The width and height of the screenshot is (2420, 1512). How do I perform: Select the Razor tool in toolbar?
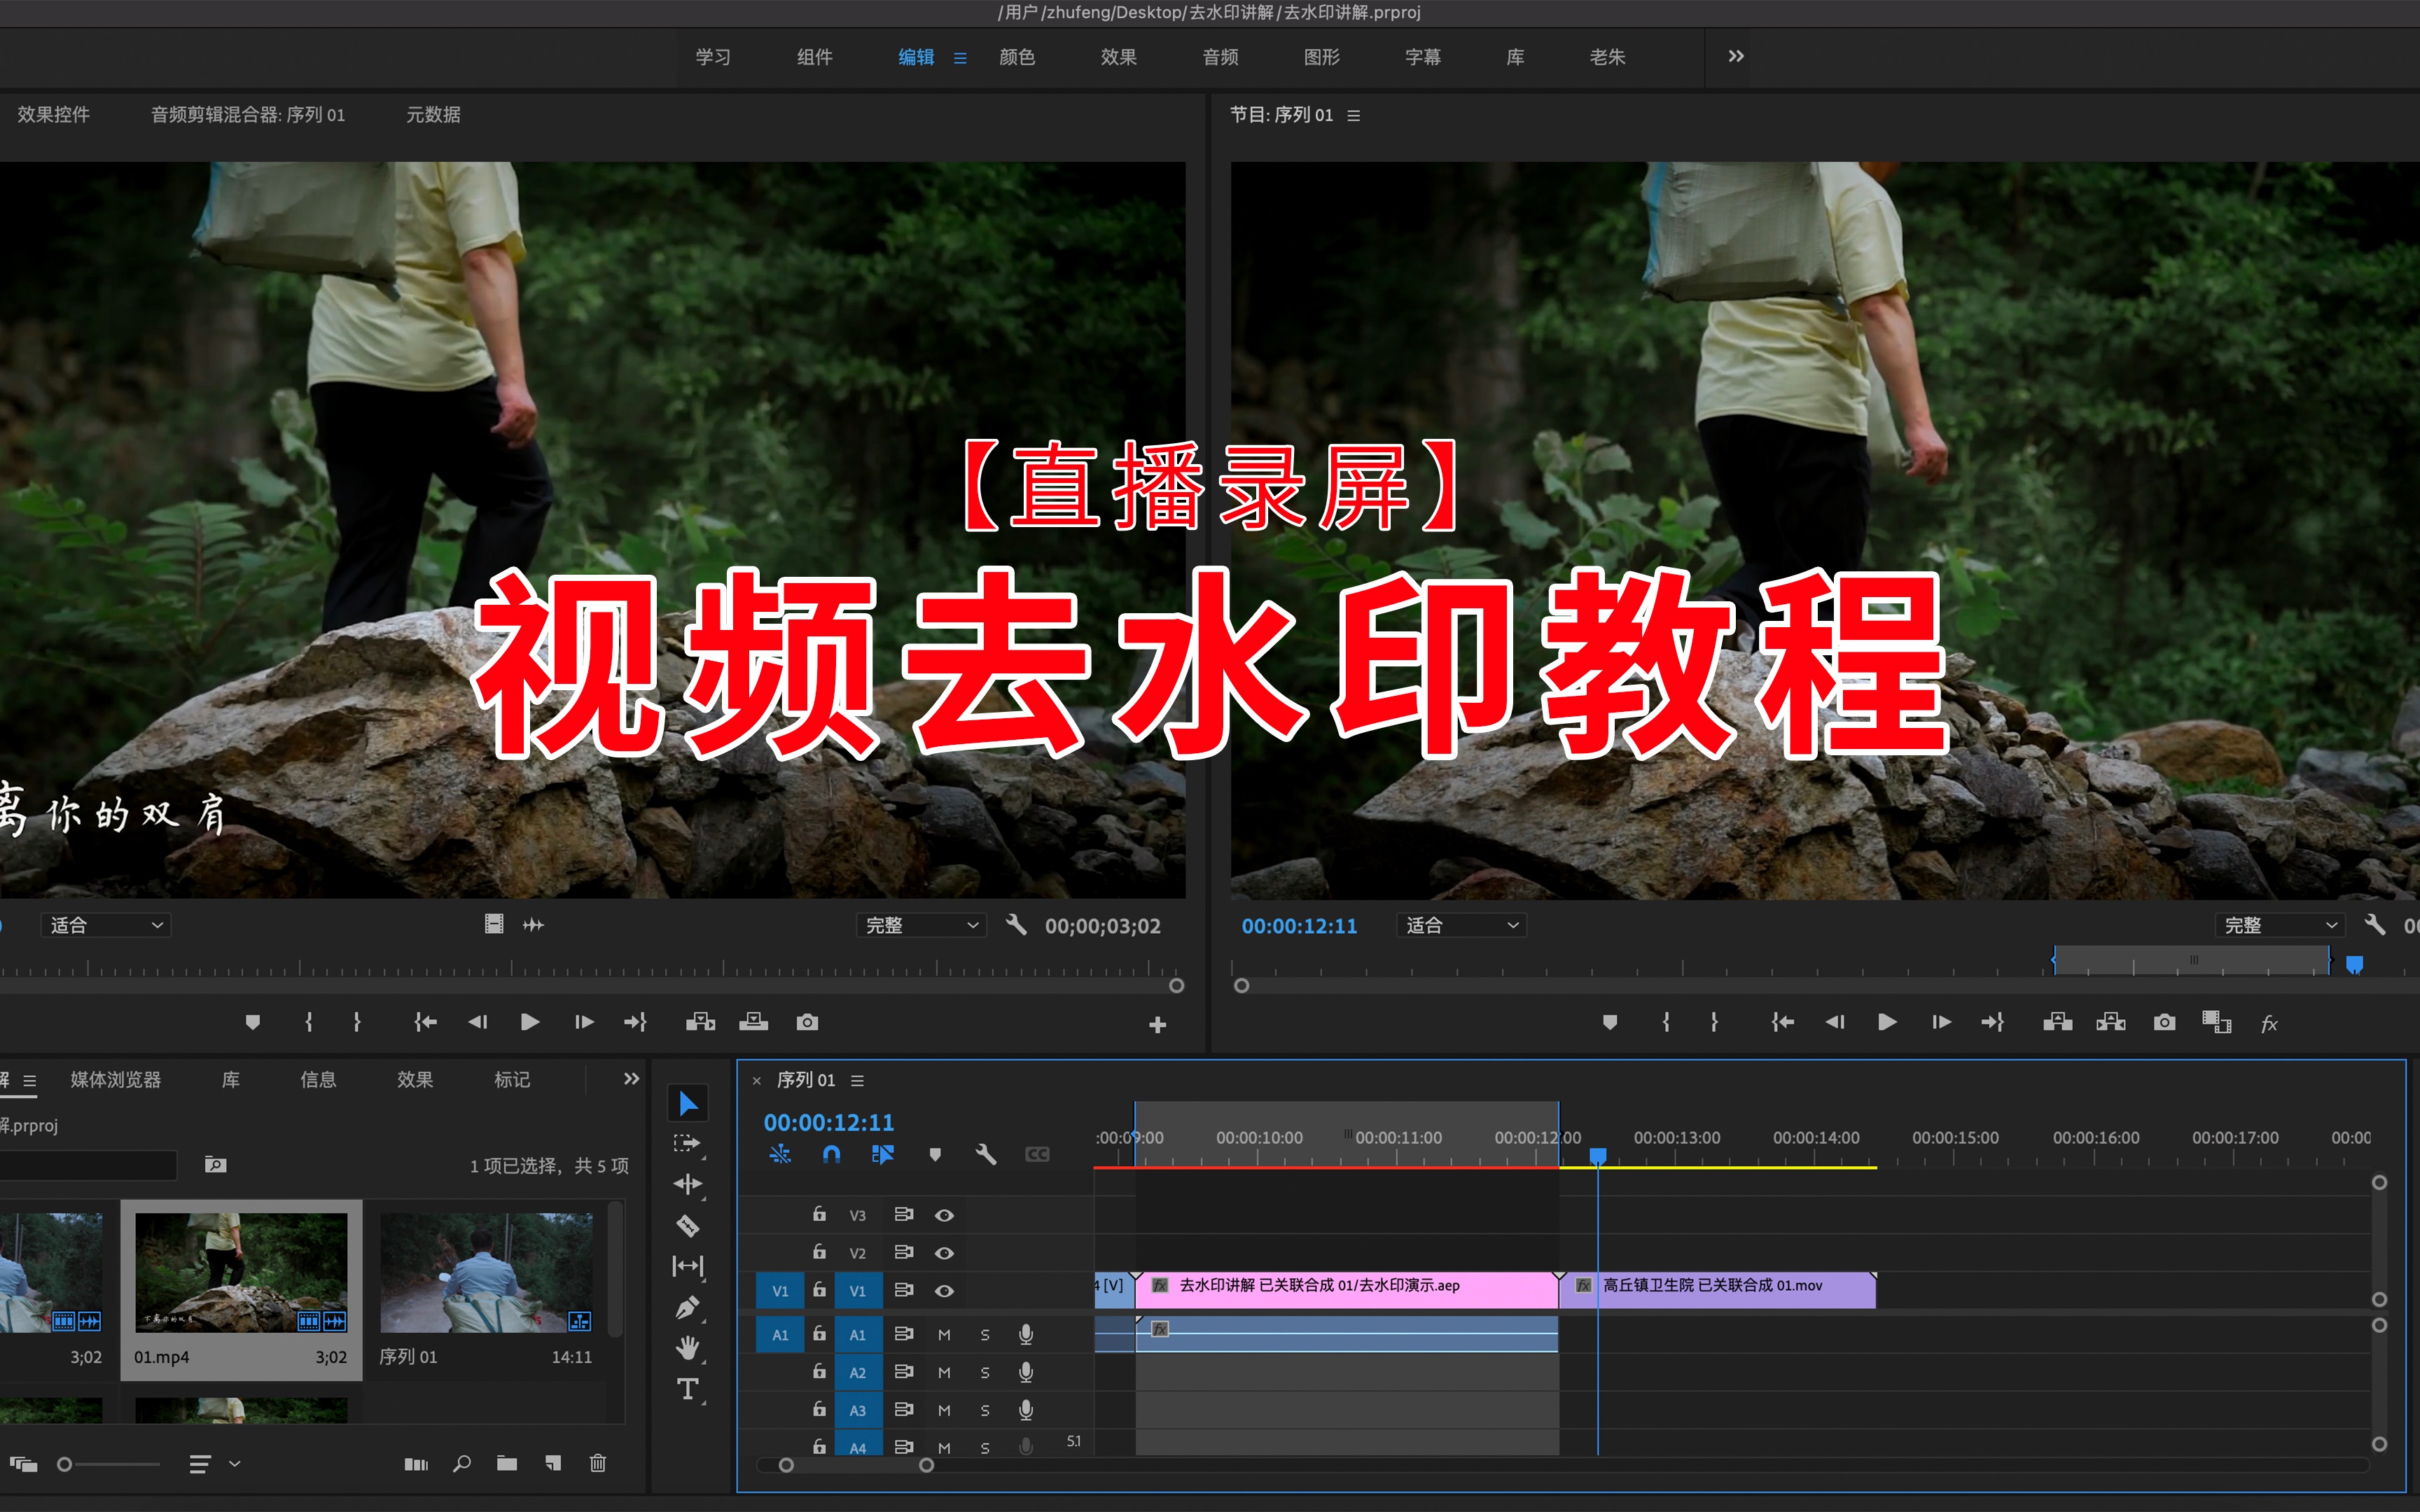coord(688,1225)
